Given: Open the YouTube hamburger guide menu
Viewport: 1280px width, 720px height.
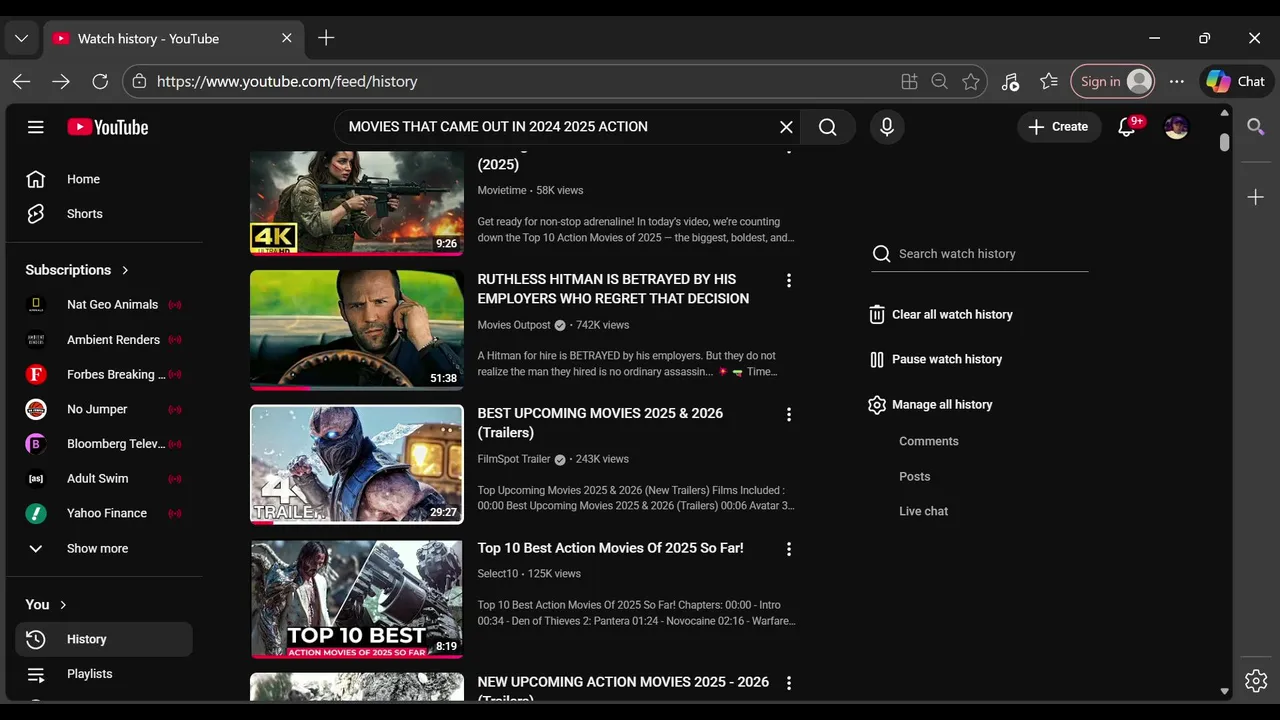Looking at the screenshot, I should 36,127.
